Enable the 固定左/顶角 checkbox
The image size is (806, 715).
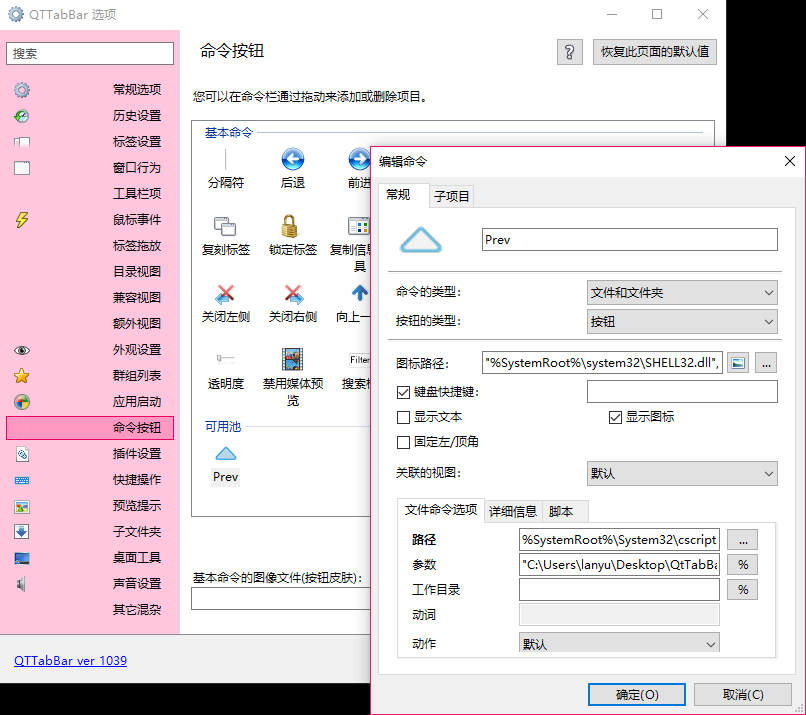tap(403, 442)
